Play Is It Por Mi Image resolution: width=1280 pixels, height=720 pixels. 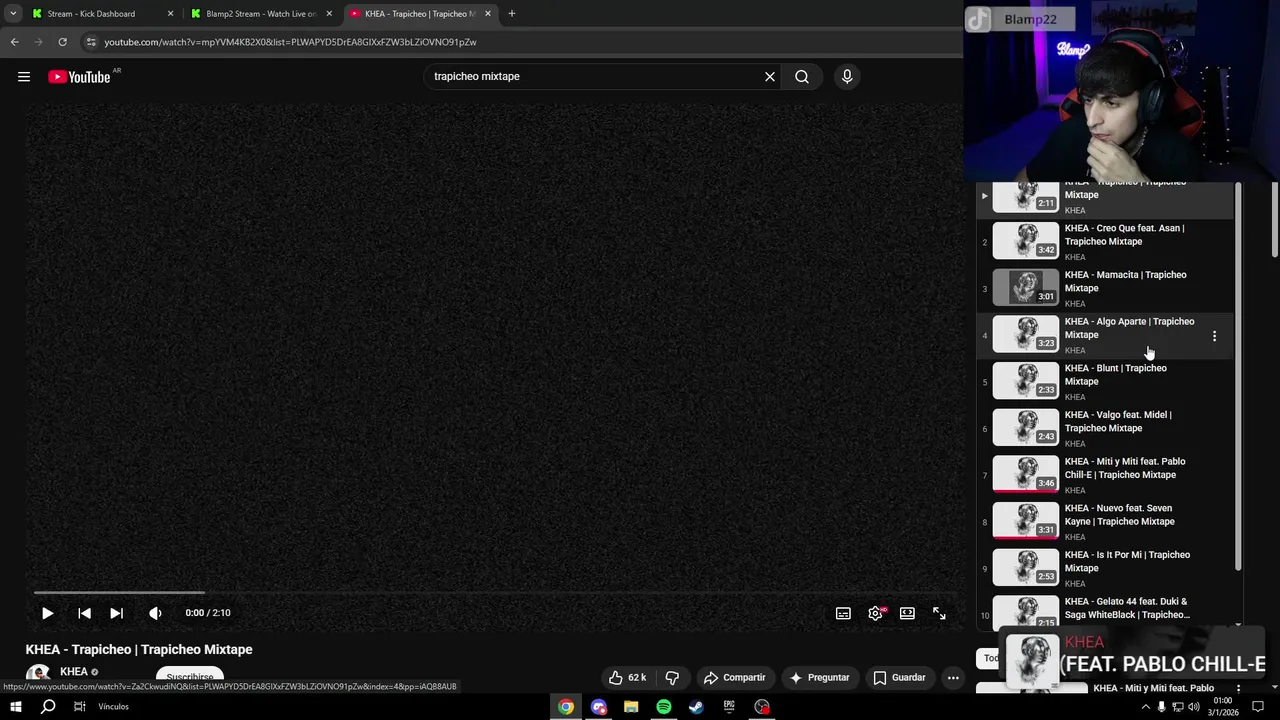click(1104, 568)
